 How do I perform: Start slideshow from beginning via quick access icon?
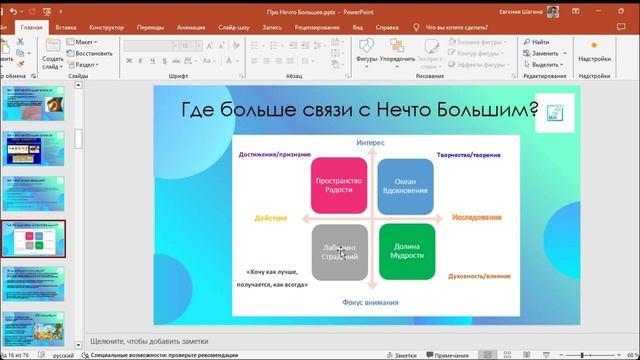click(x=47, y=12)
